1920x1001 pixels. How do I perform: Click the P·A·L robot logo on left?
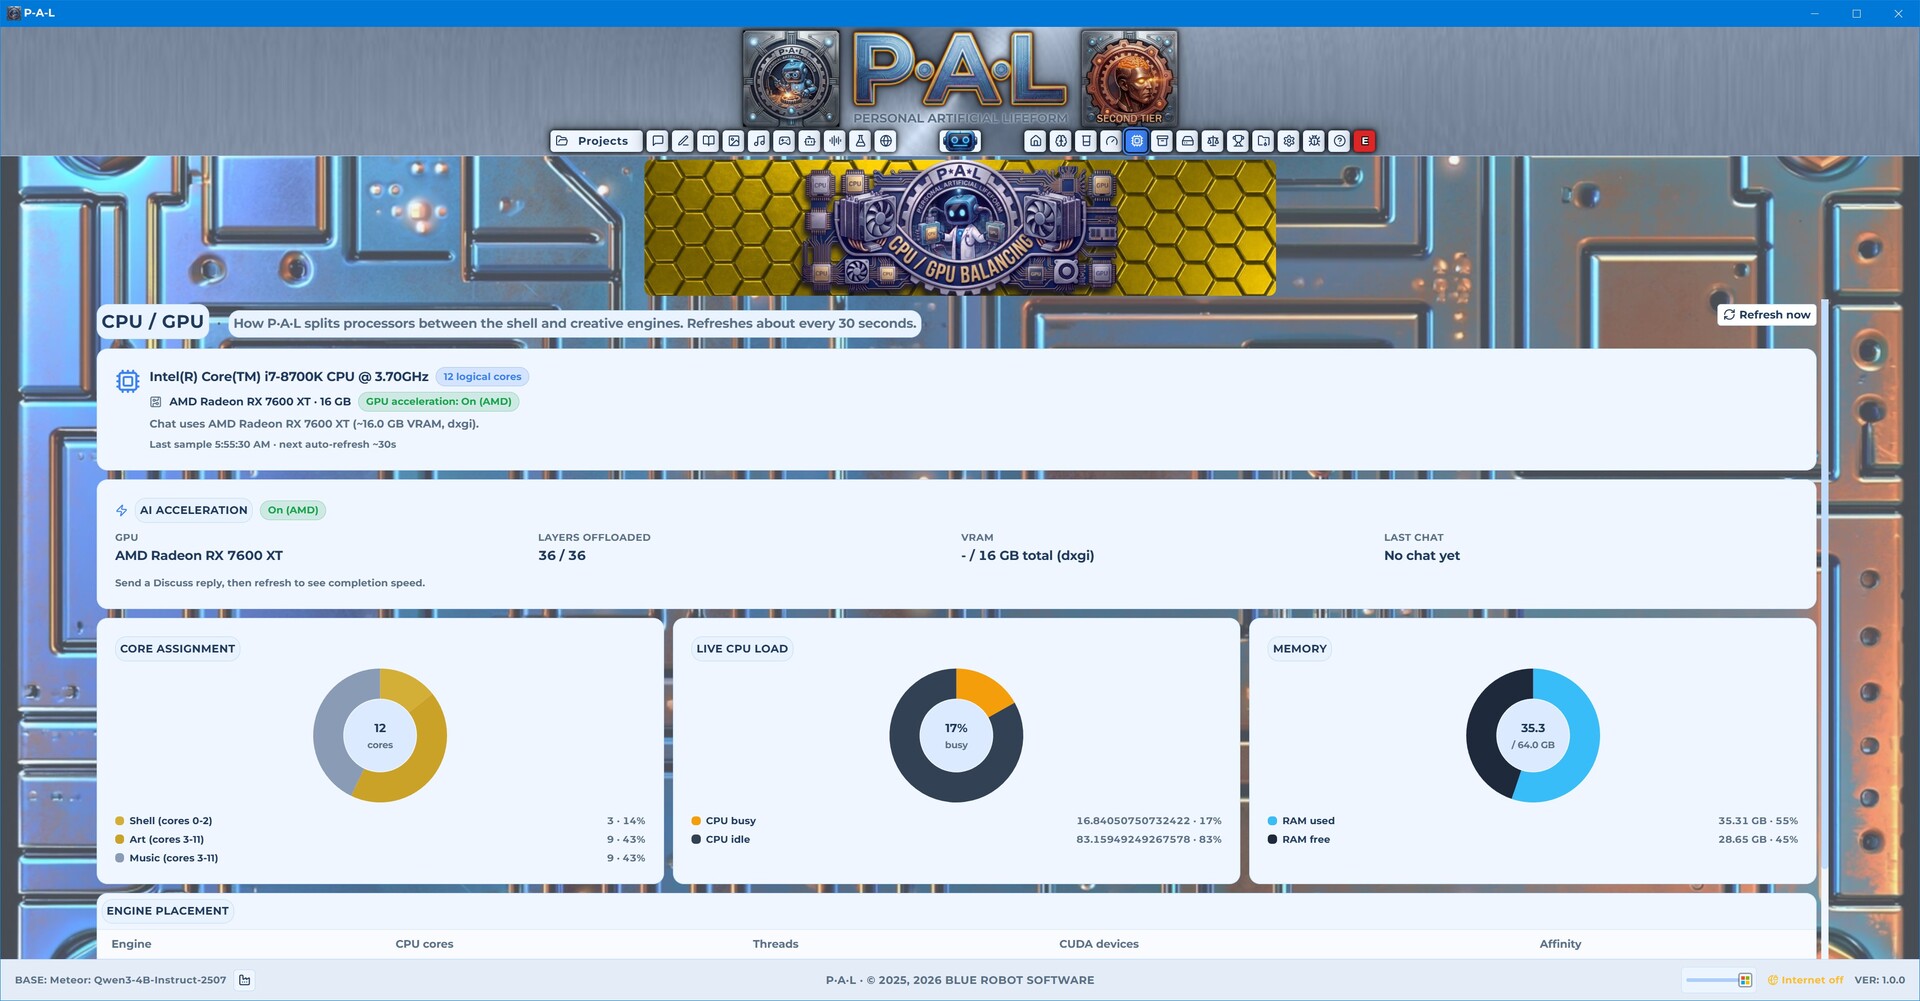click(x=791, y=78)
